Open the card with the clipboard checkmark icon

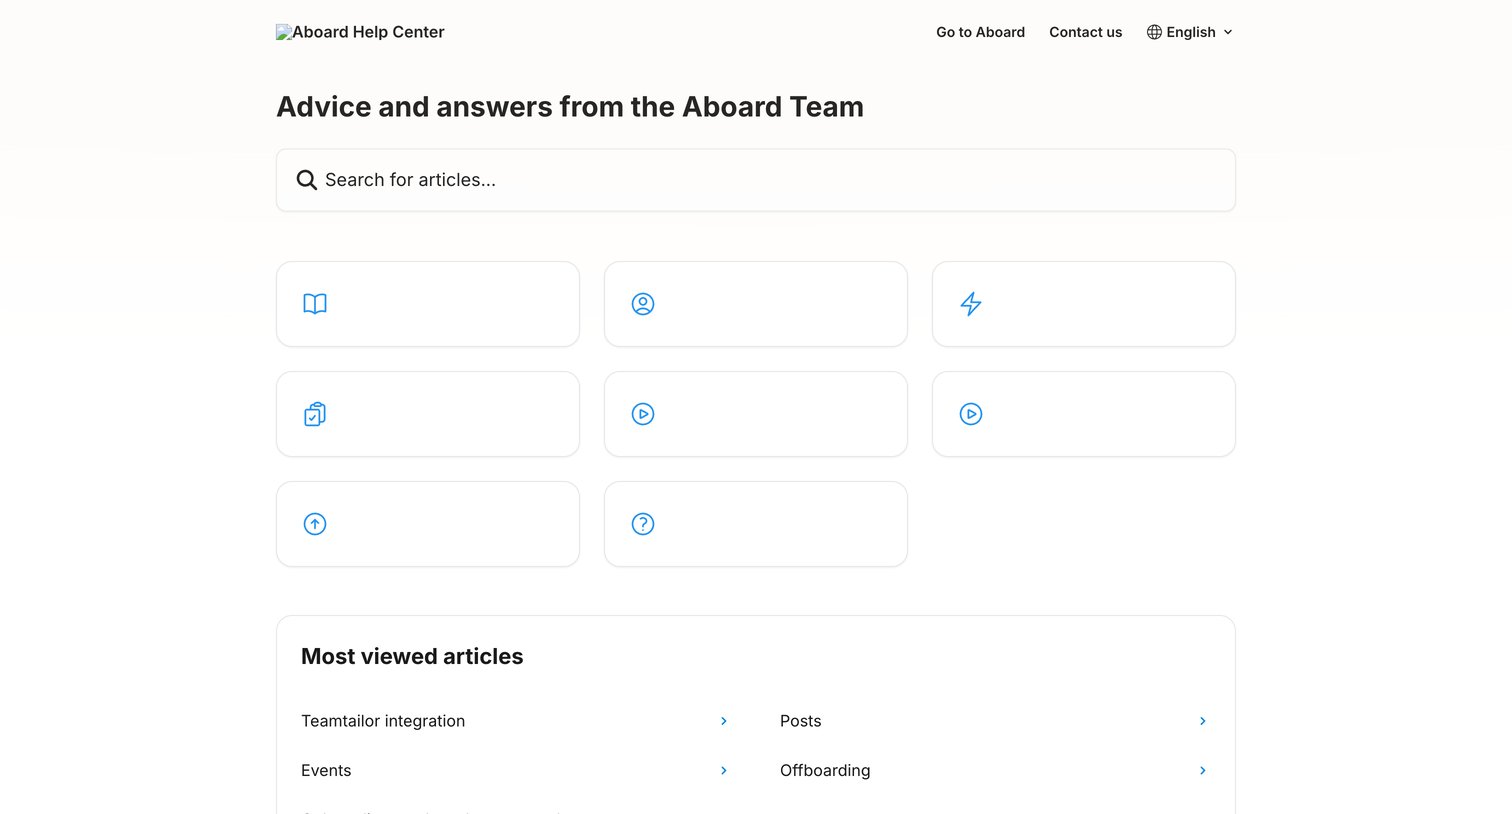click(x=428, y=414)
